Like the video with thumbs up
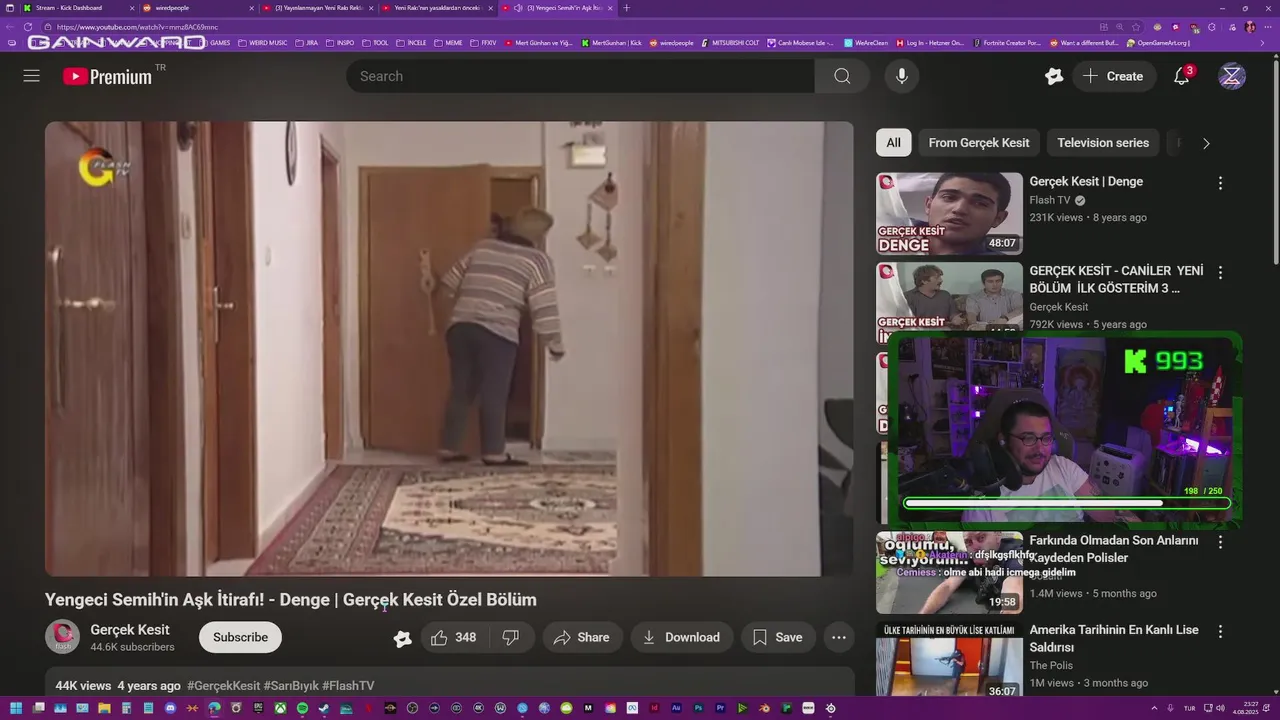1280x720 pixels. (x=453, y=637)
